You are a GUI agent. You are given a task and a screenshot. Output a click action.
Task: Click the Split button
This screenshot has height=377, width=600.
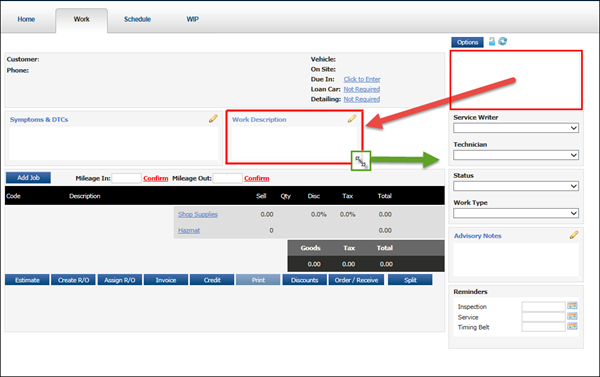410,280
